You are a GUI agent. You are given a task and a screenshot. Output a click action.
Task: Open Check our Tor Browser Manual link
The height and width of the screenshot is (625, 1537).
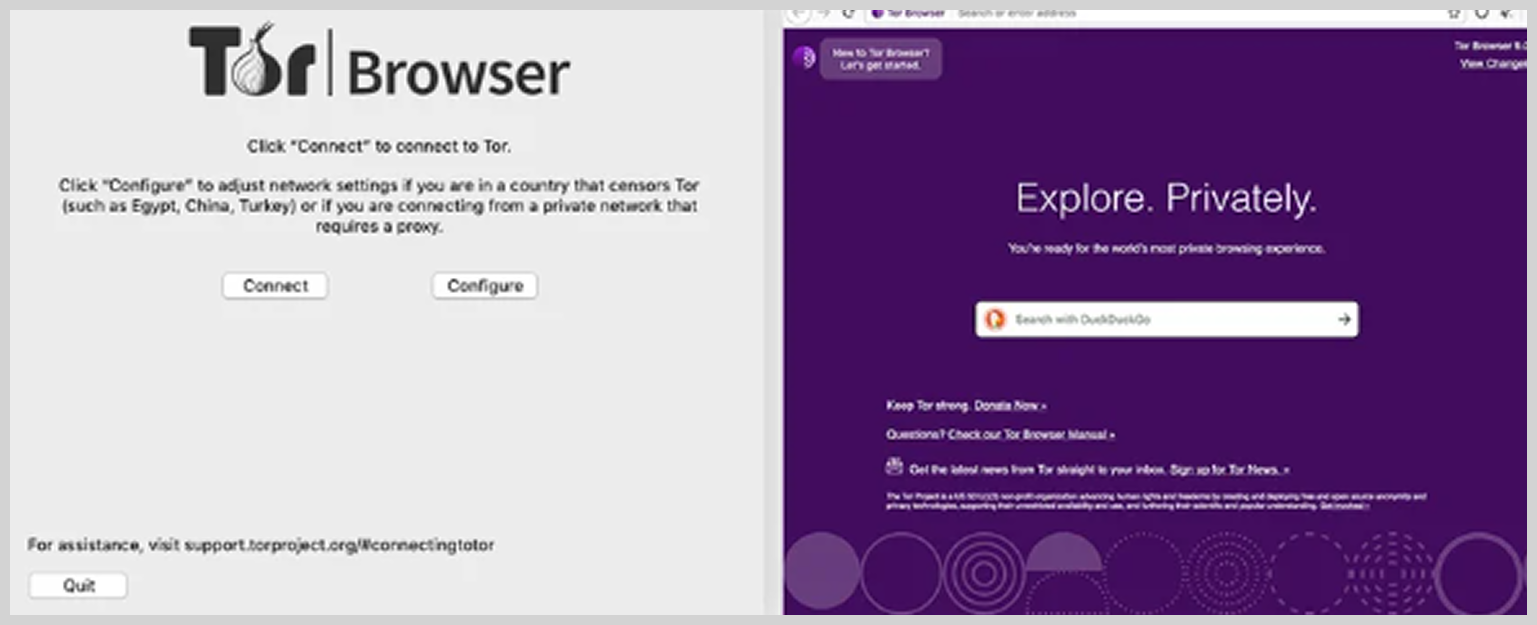(1031, 435)
